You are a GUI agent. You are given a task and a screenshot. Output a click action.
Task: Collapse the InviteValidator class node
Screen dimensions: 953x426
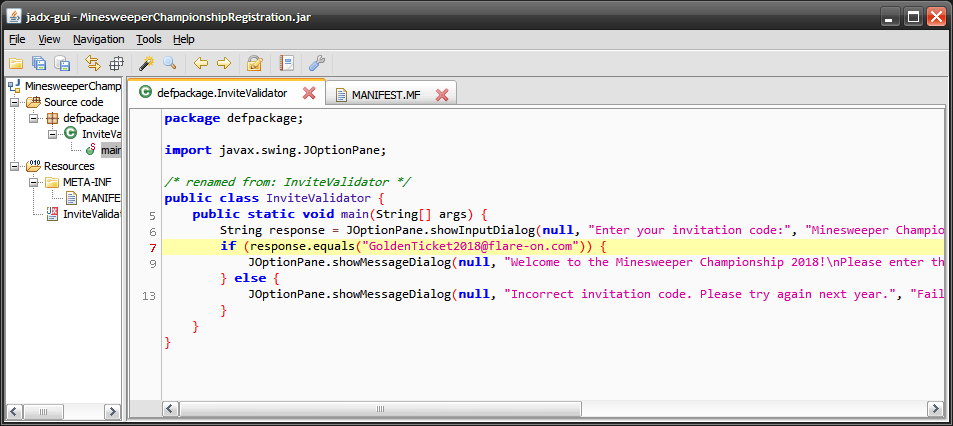pos(52,134)
